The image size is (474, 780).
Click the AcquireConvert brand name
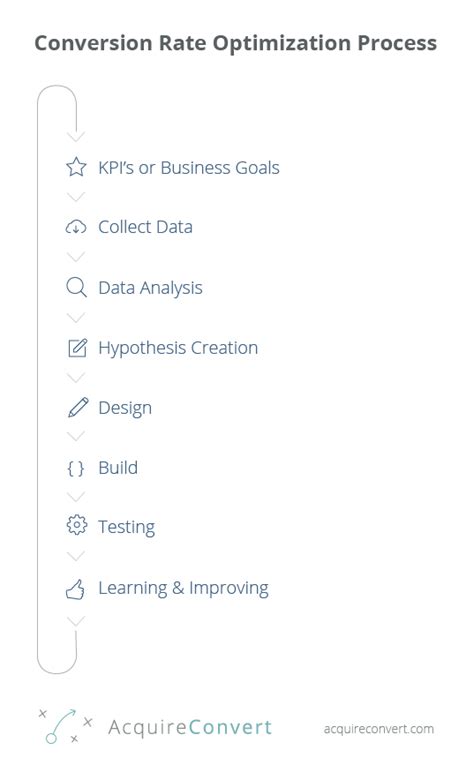point(190,727)
